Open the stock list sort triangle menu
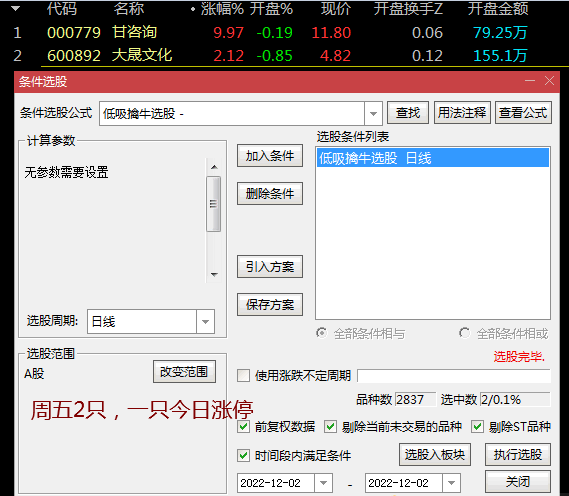Viewport: 569px width, 496px height. [16, 8]
